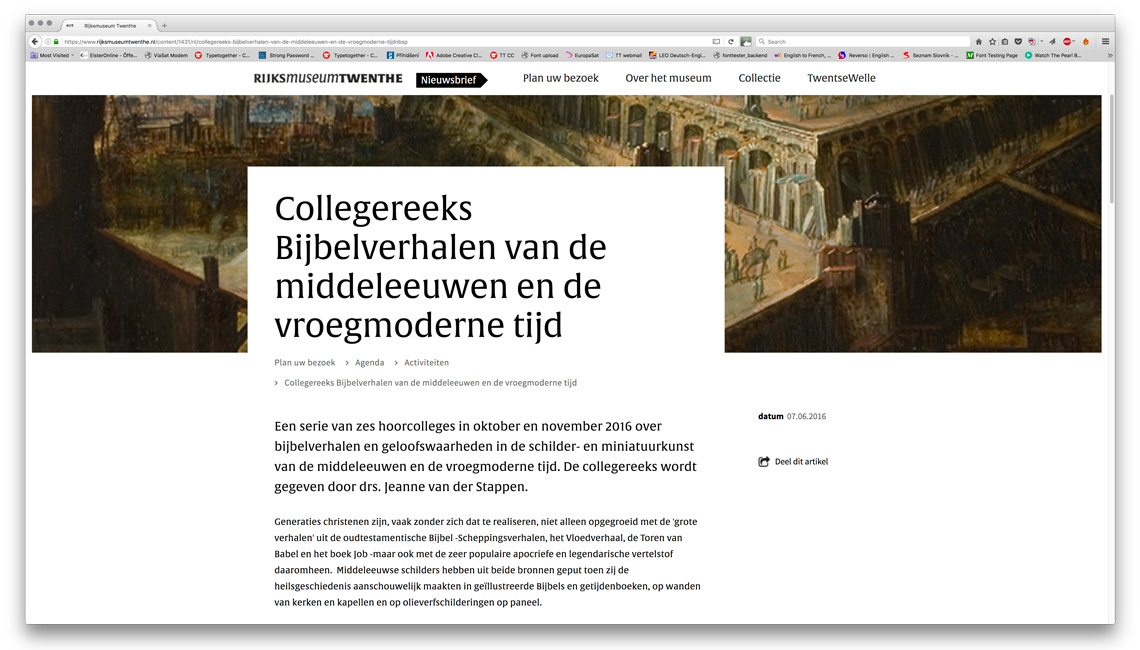Open LEO Deutsch-Englisch bookmark
1140x650 pixels.
tap(677, 55)
